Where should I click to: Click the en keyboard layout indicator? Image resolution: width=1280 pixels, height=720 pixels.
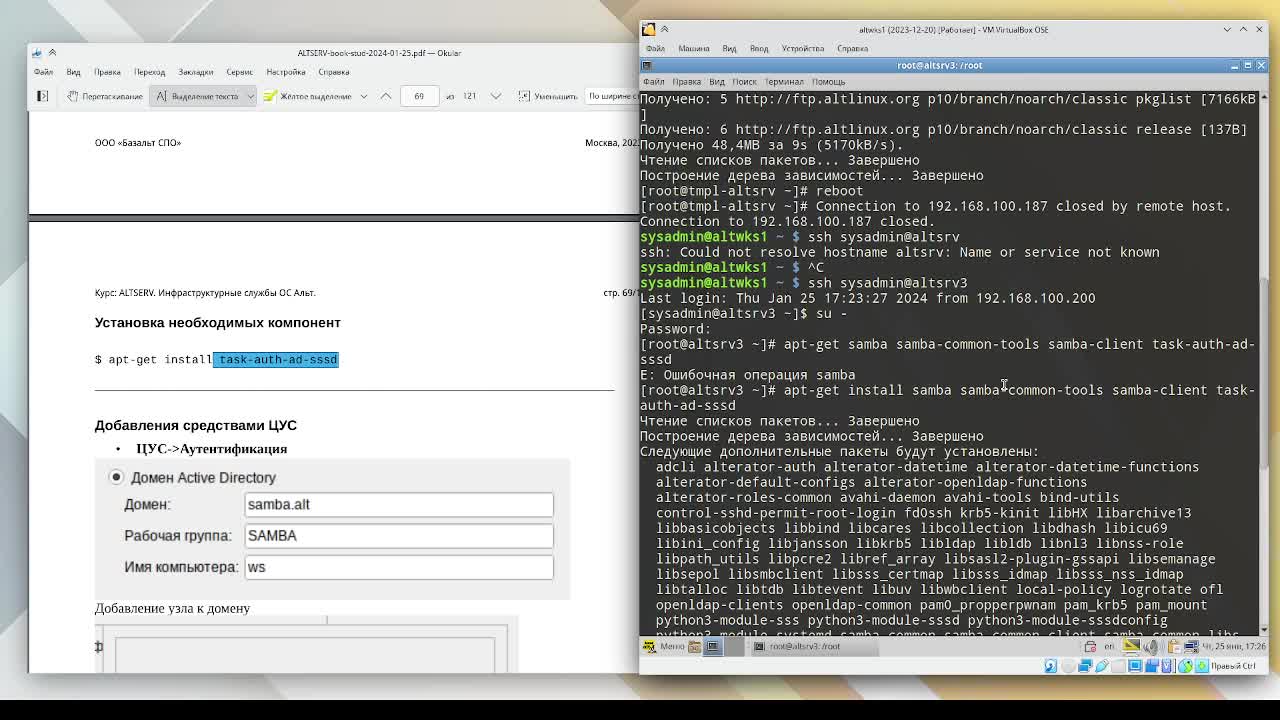click(1109, 646)
